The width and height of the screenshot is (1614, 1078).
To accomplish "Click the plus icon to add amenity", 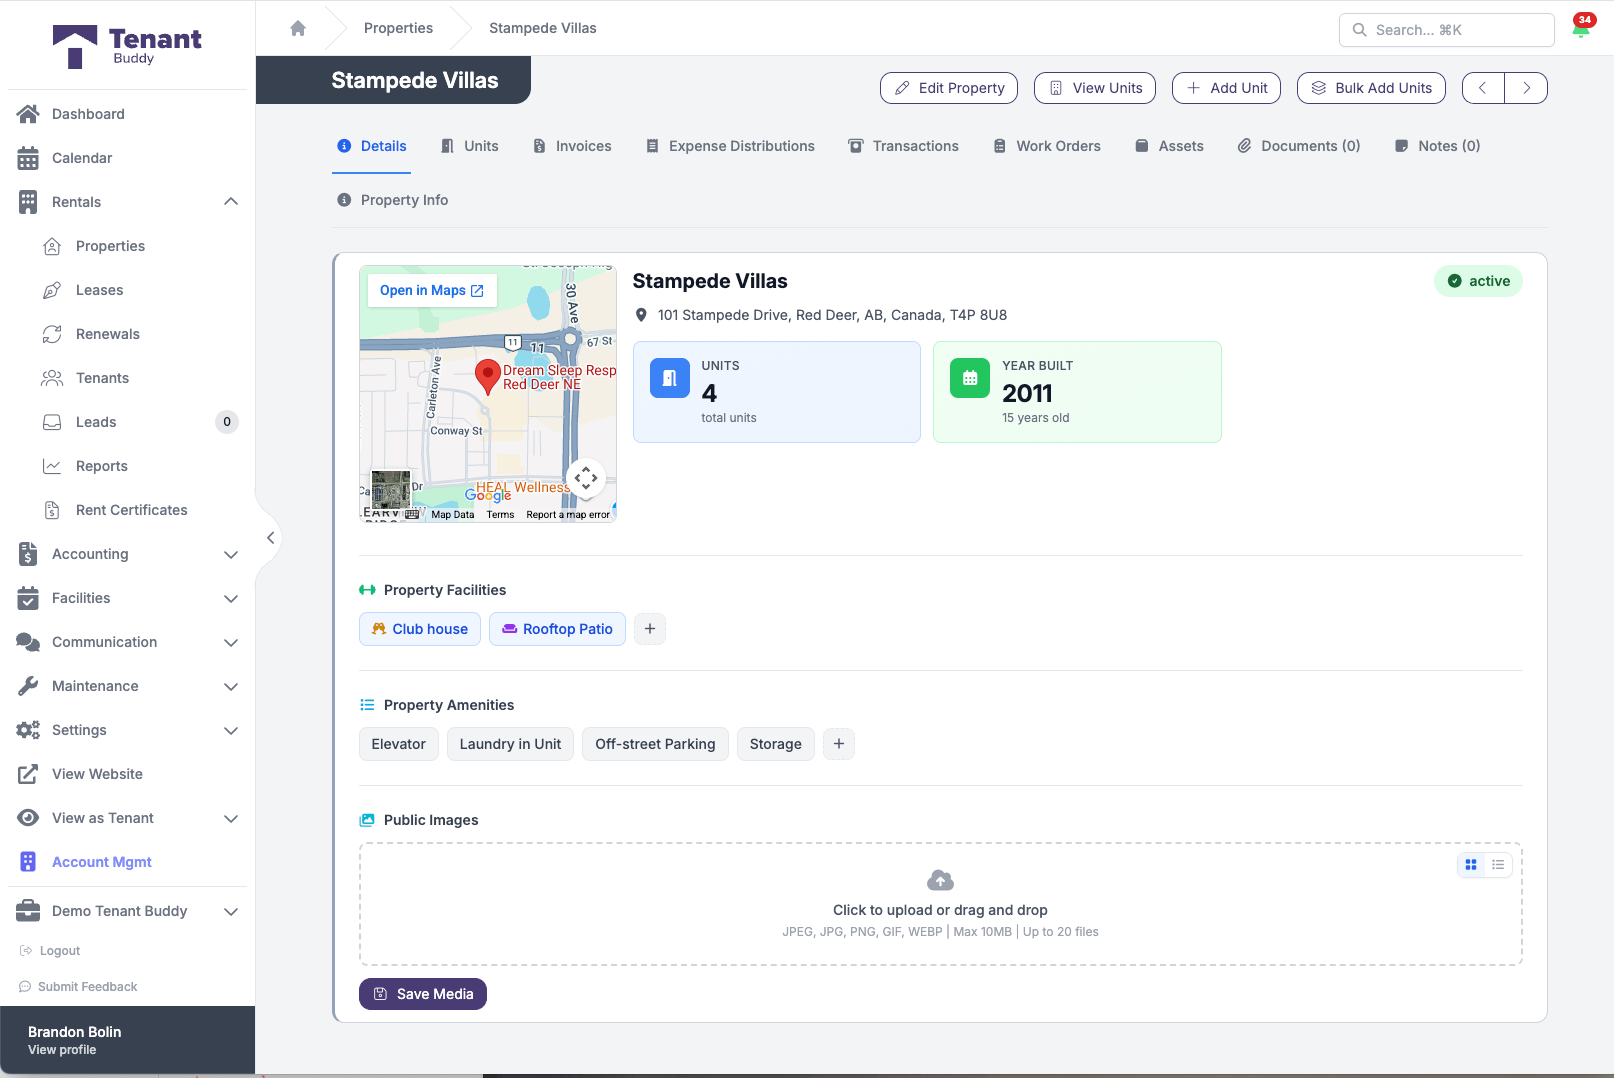I will (839, 744).
